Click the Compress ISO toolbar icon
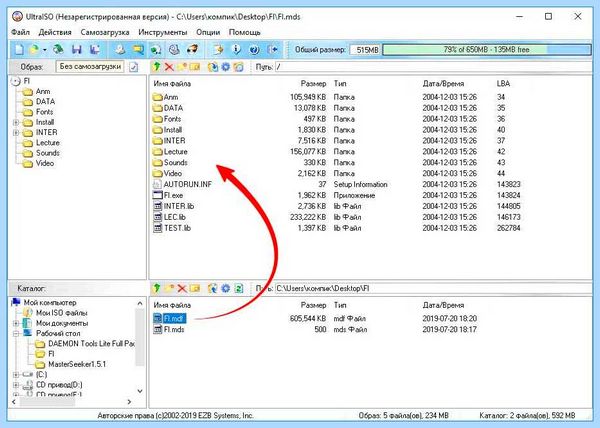Viewport: 600px width, 428px height. coord(138,49)
